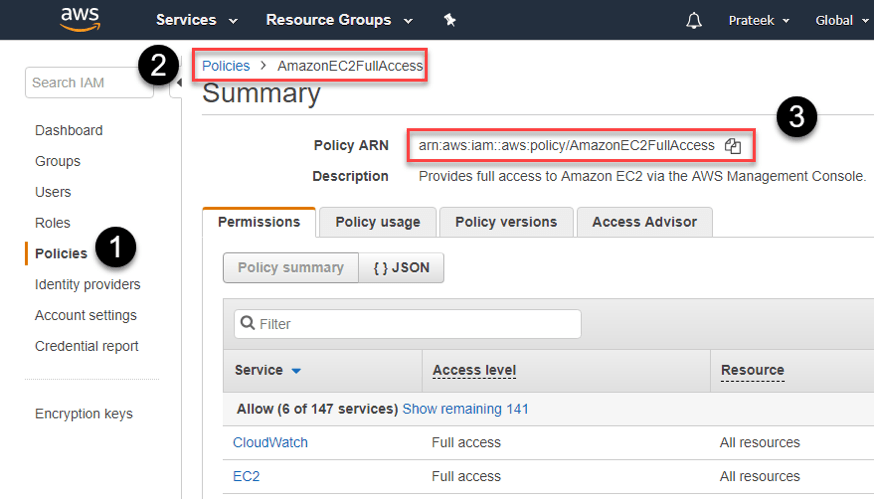Sort by the Service column header
The image size is (874, 499).
[x=267, y=370]
